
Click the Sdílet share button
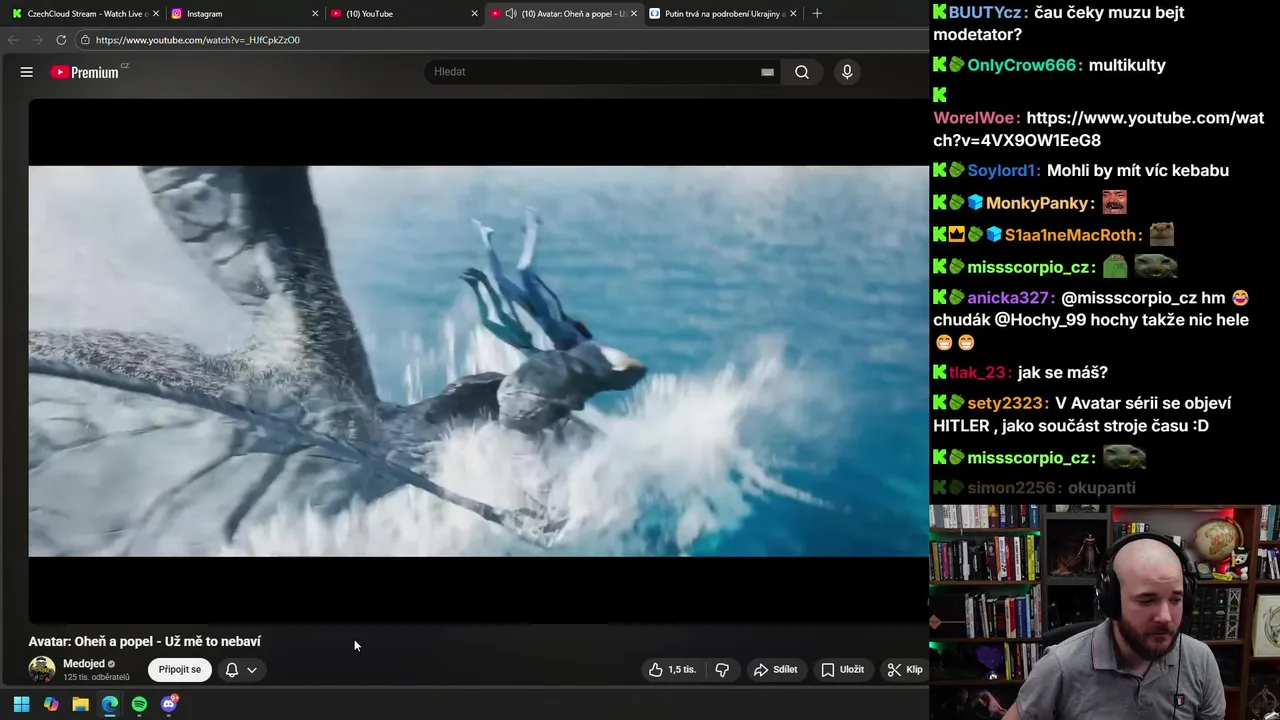[776, 670]
